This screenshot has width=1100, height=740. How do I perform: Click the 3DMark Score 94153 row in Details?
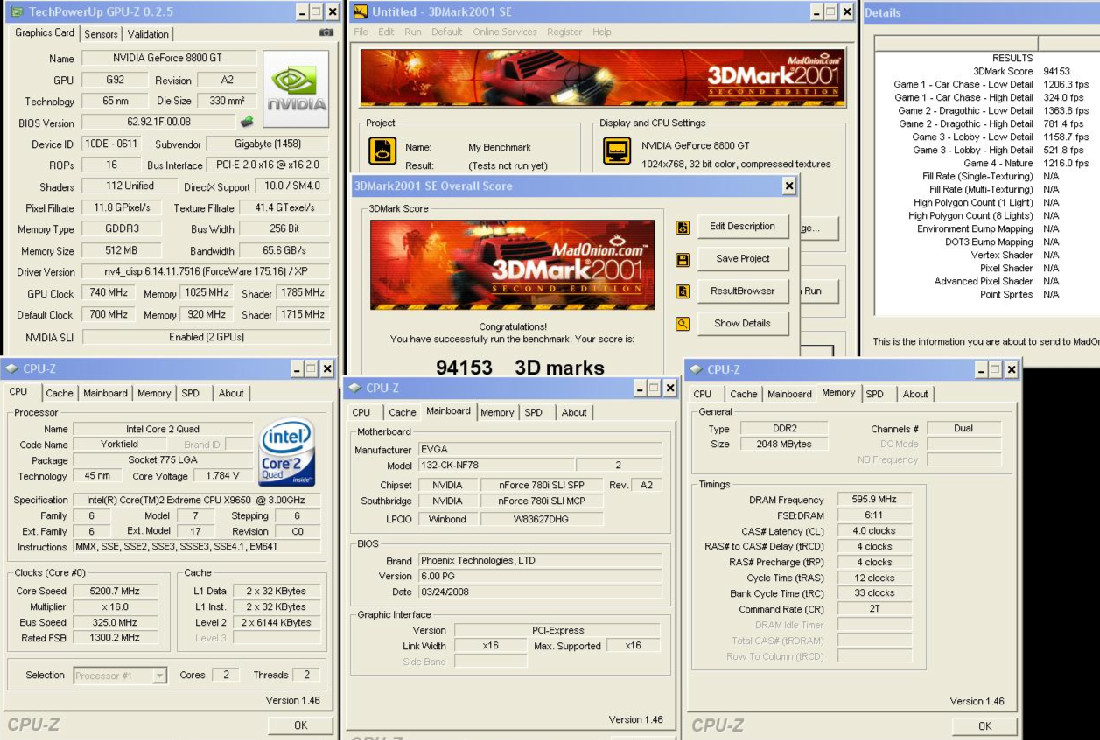tap(1021, 71)
